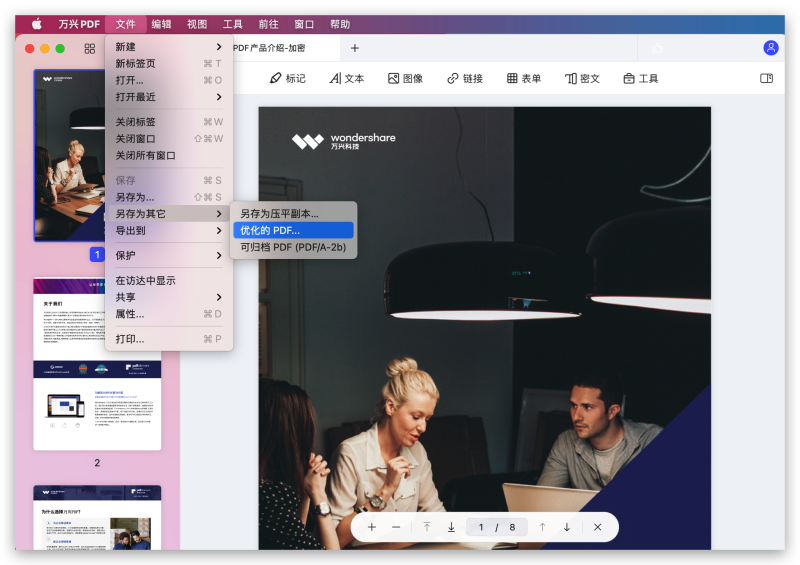Go to previous page arrow
This screenshot has height=565, width=800.
(542, 527)
